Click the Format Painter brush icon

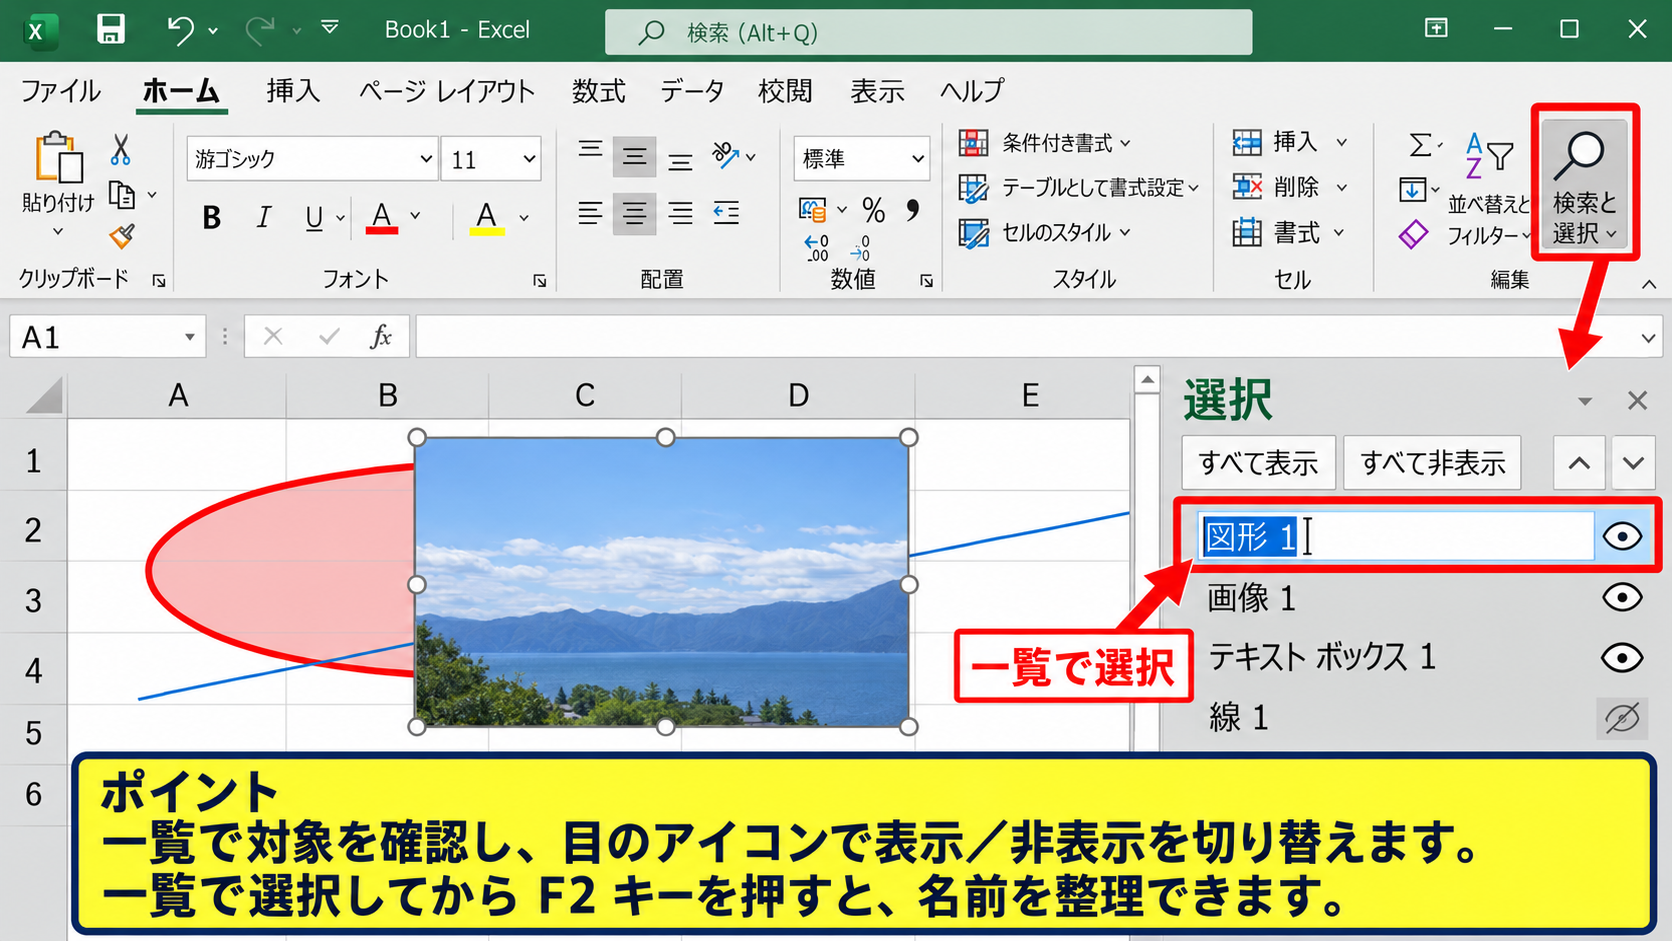[x=121, y=237]
